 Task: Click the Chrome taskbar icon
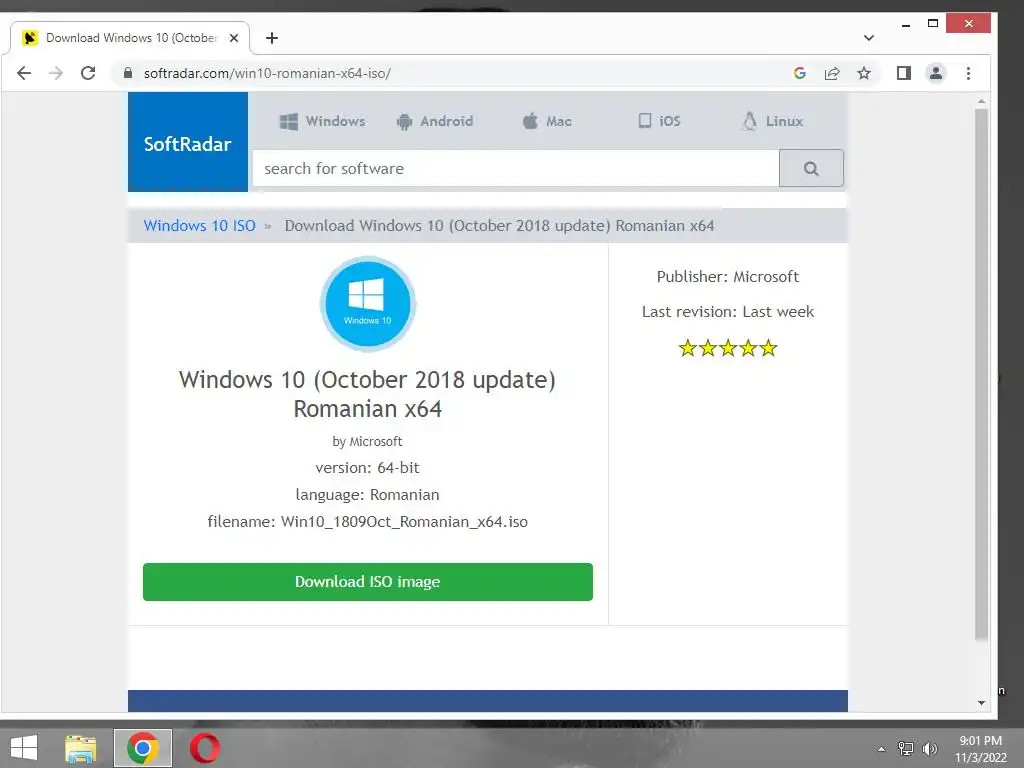(x=143, y=748)
